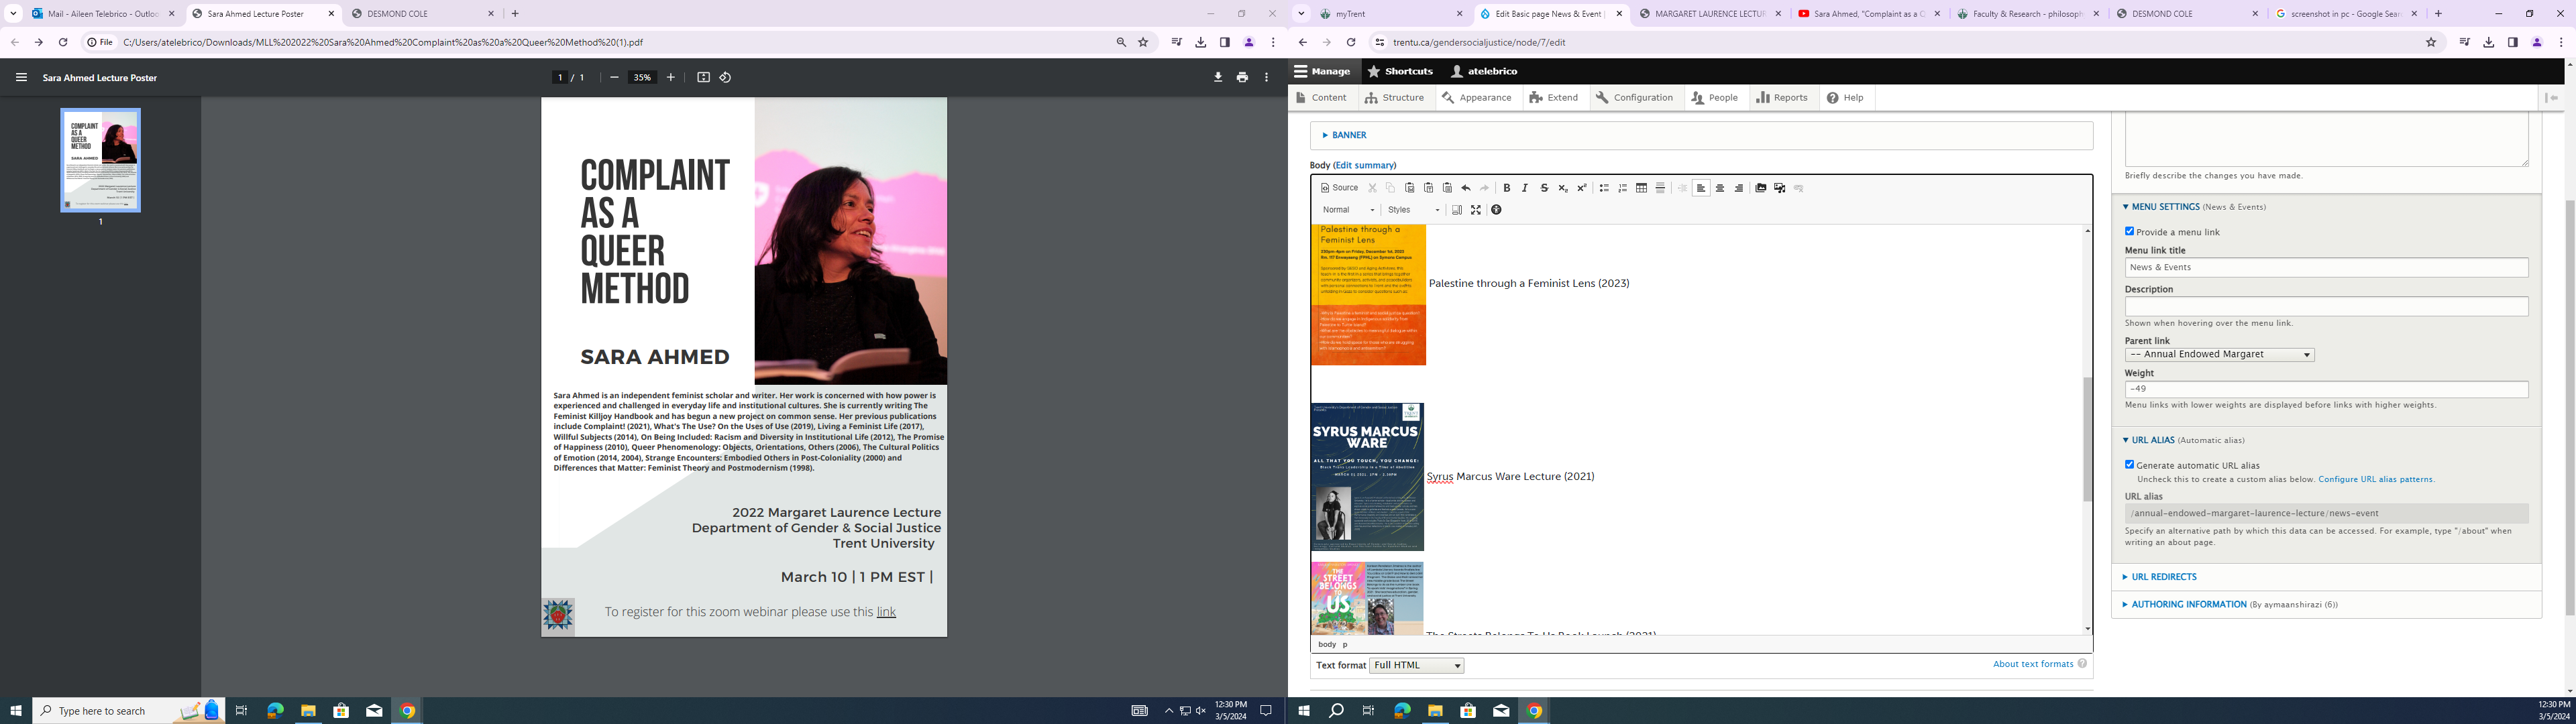Center align the text
Viewport: 2576px width, 724px height.
click(1720, 188)
